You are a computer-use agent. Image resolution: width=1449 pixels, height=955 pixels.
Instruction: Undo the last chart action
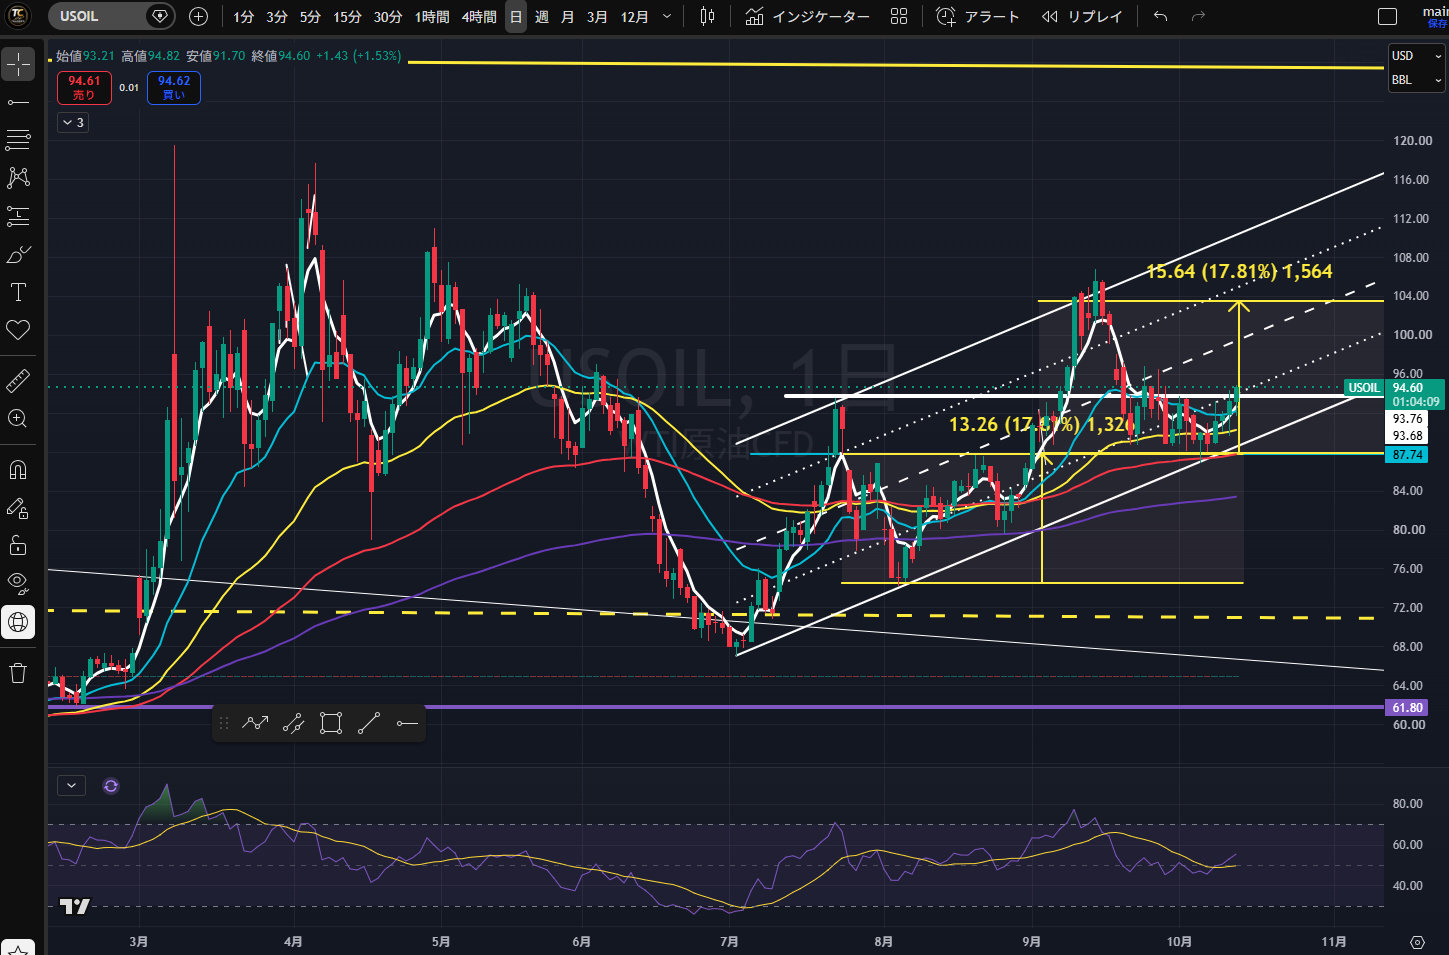(1160, 16)
